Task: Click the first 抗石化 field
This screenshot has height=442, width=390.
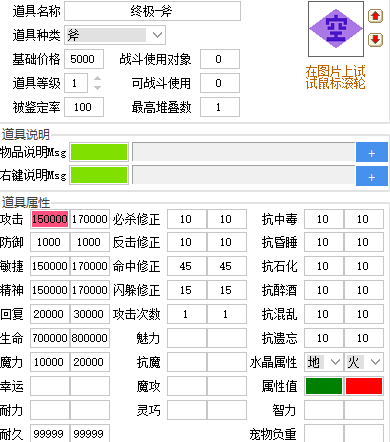Action: [x=324, y=266]
